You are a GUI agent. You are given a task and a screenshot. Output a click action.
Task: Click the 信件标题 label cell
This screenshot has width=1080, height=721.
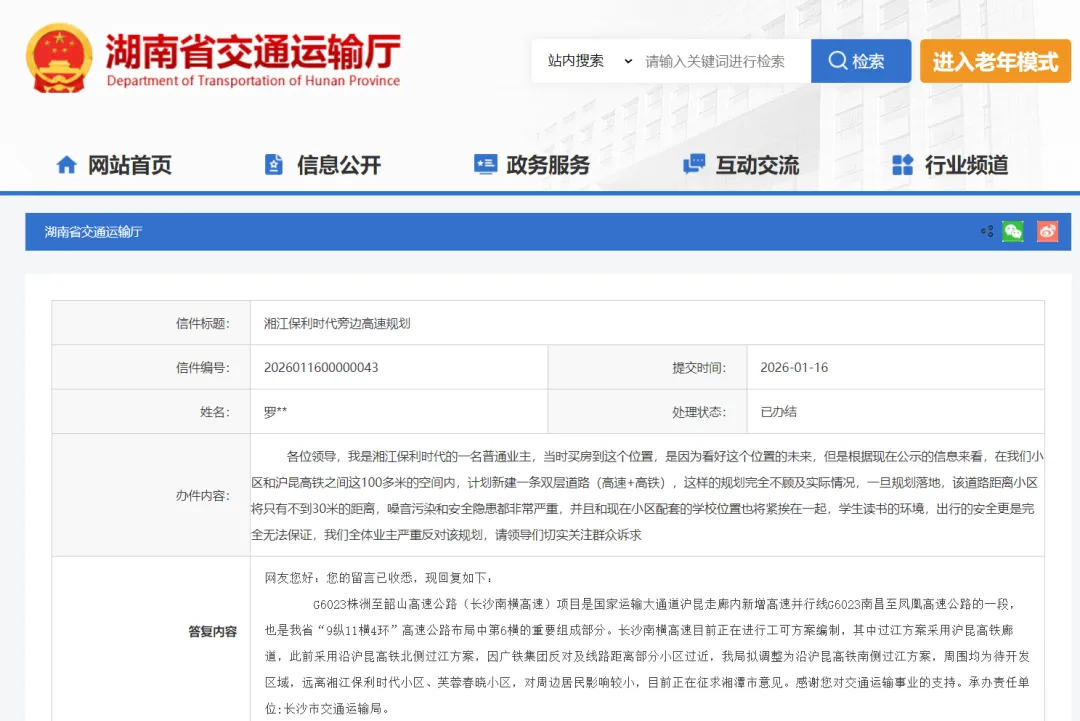[151, 323]
